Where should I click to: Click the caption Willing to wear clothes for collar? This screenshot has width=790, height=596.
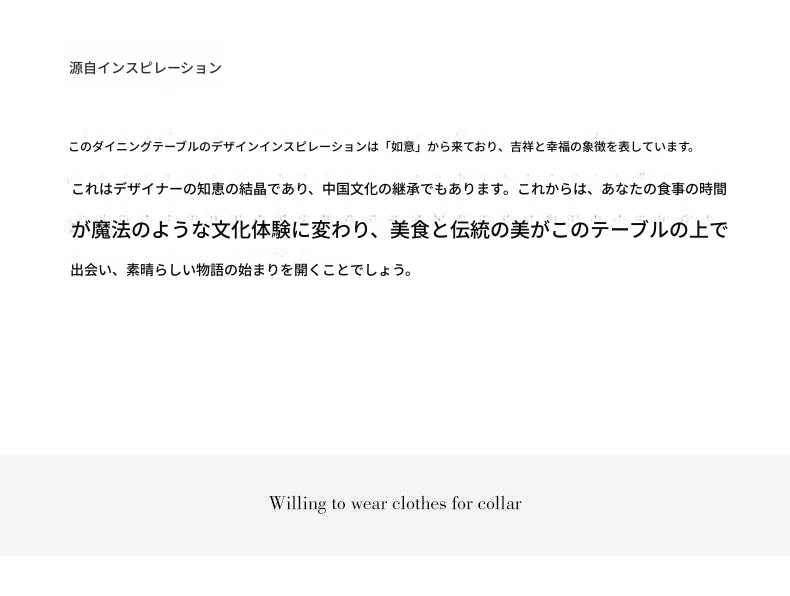tap(395, 503)
